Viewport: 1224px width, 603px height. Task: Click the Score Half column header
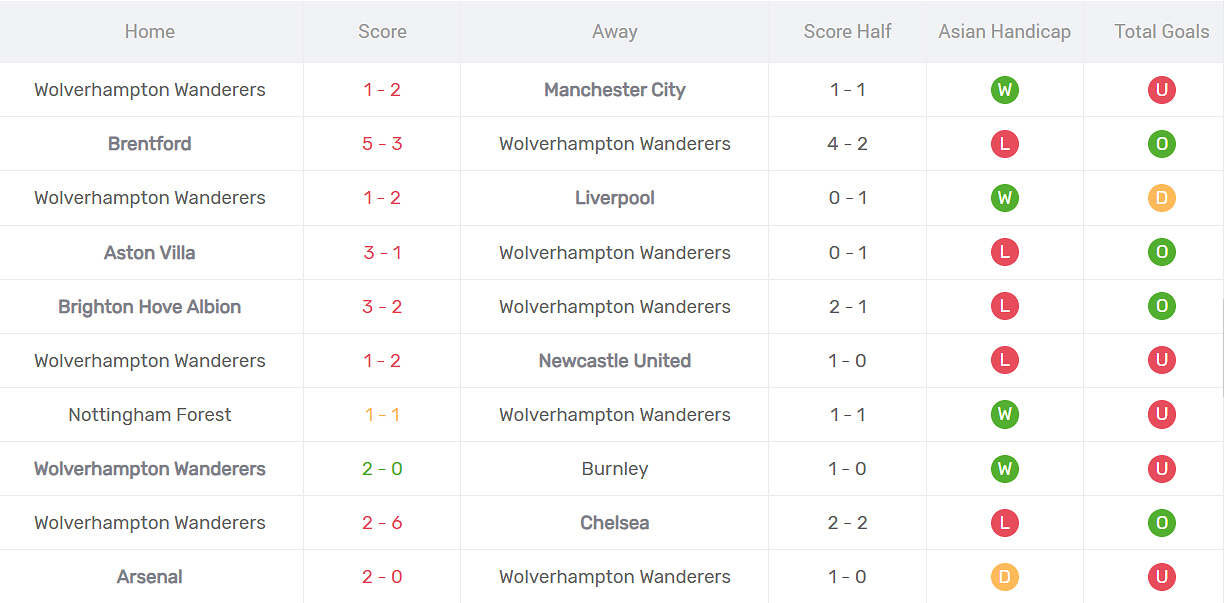[x=847, y=32]
